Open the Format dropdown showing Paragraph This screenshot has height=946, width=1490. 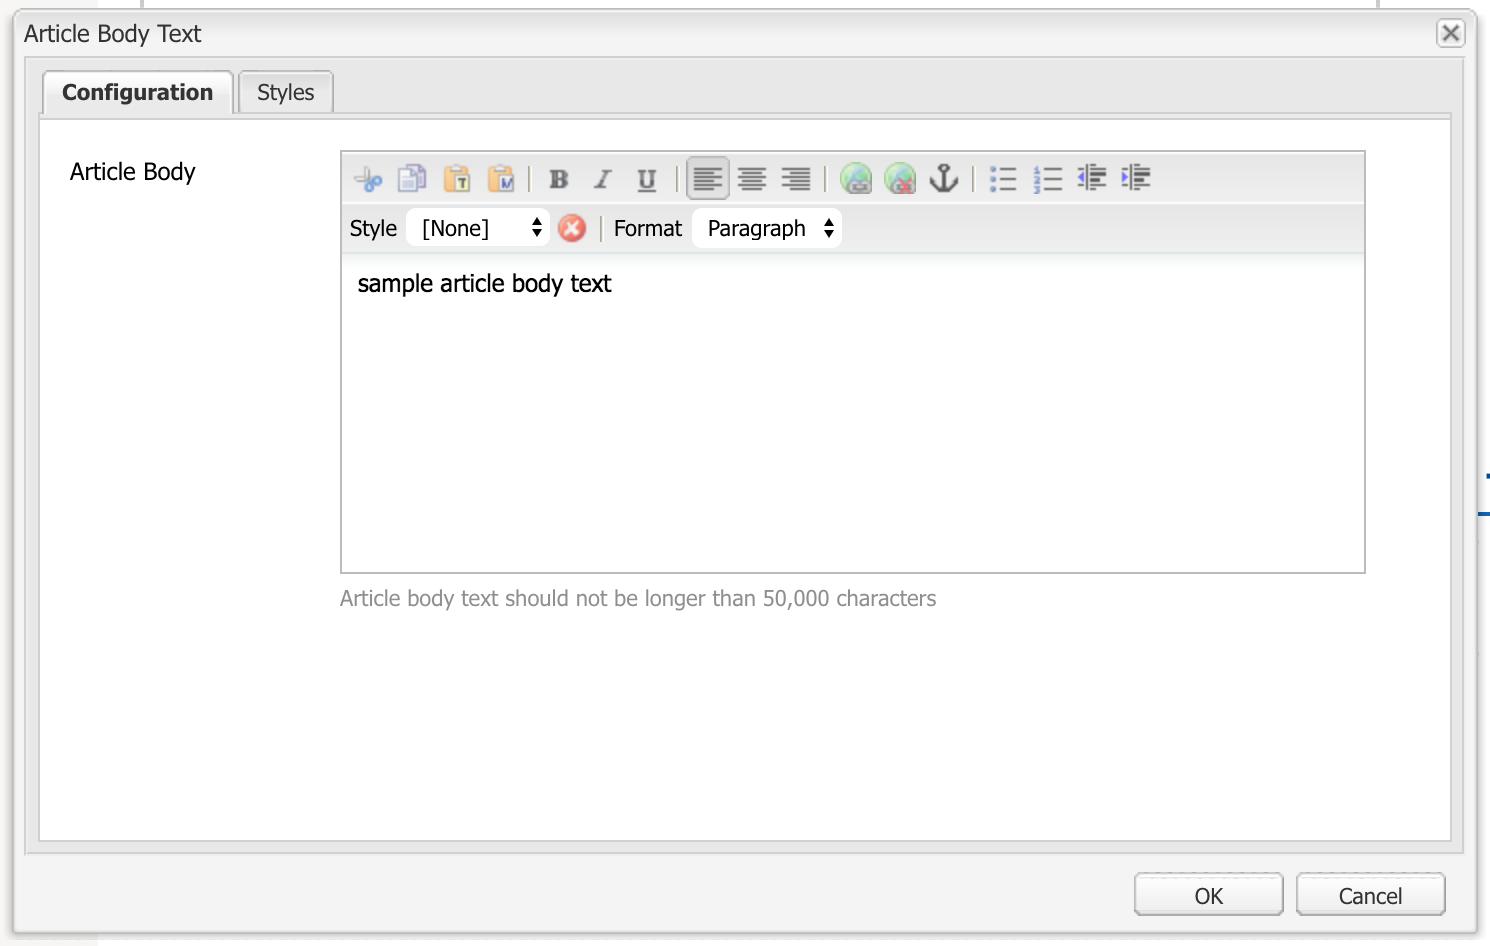click(766, 227)
